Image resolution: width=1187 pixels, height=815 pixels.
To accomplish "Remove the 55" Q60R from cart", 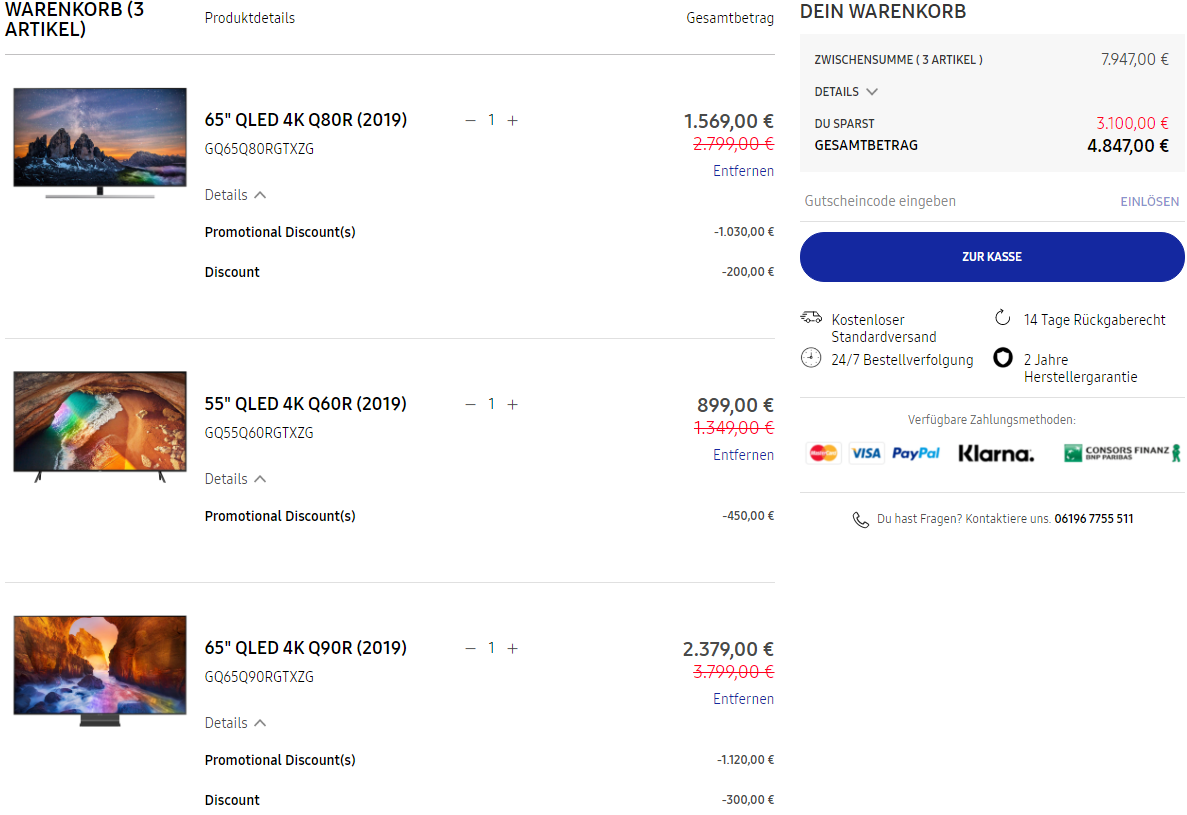I will pos(743,455).
